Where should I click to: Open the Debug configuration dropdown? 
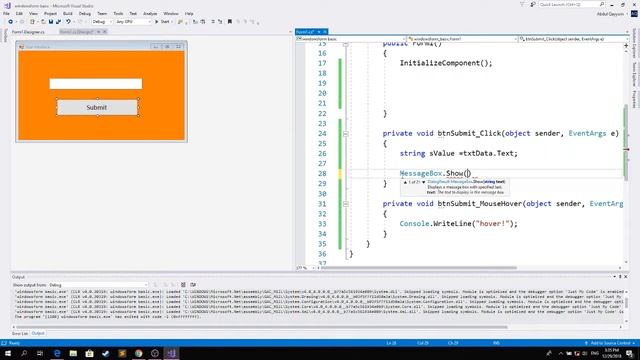[x=102, y=22]
